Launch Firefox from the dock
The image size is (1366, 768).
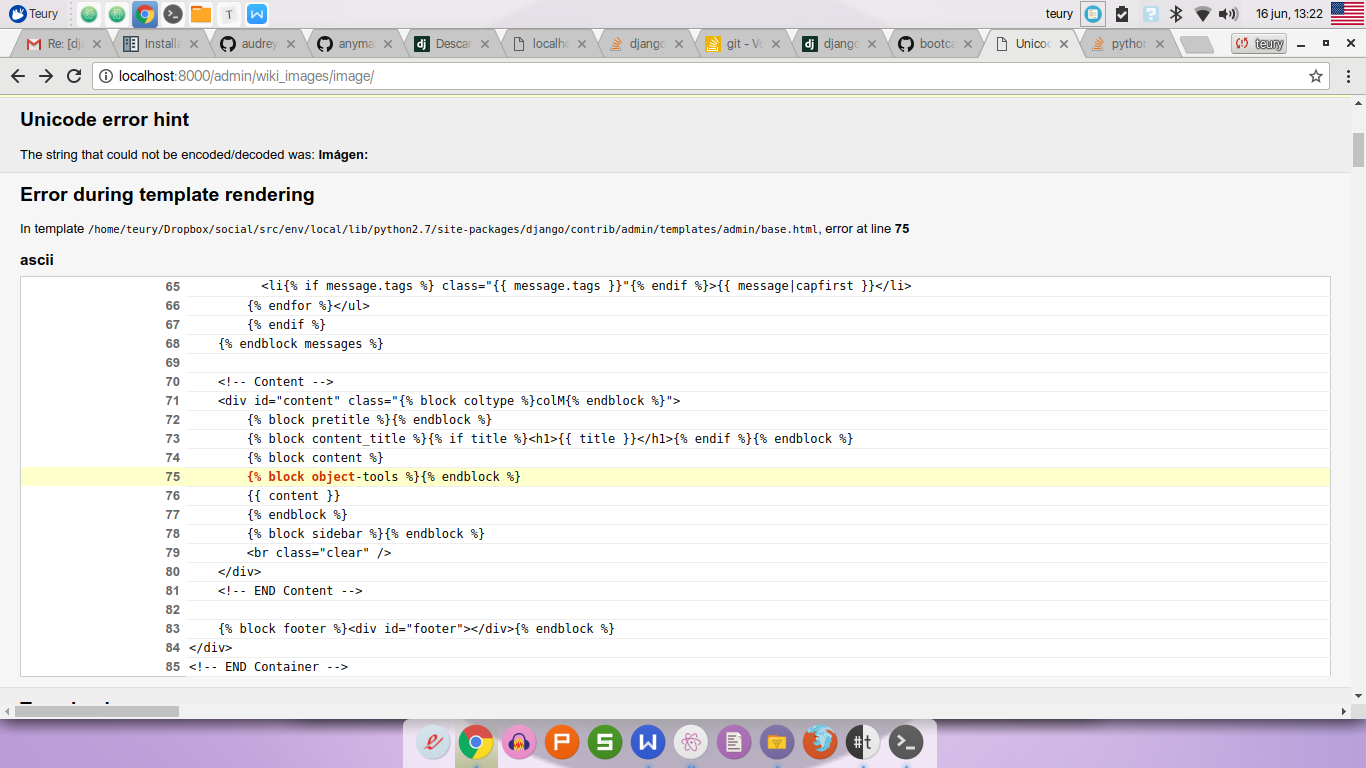pos(818,743)
